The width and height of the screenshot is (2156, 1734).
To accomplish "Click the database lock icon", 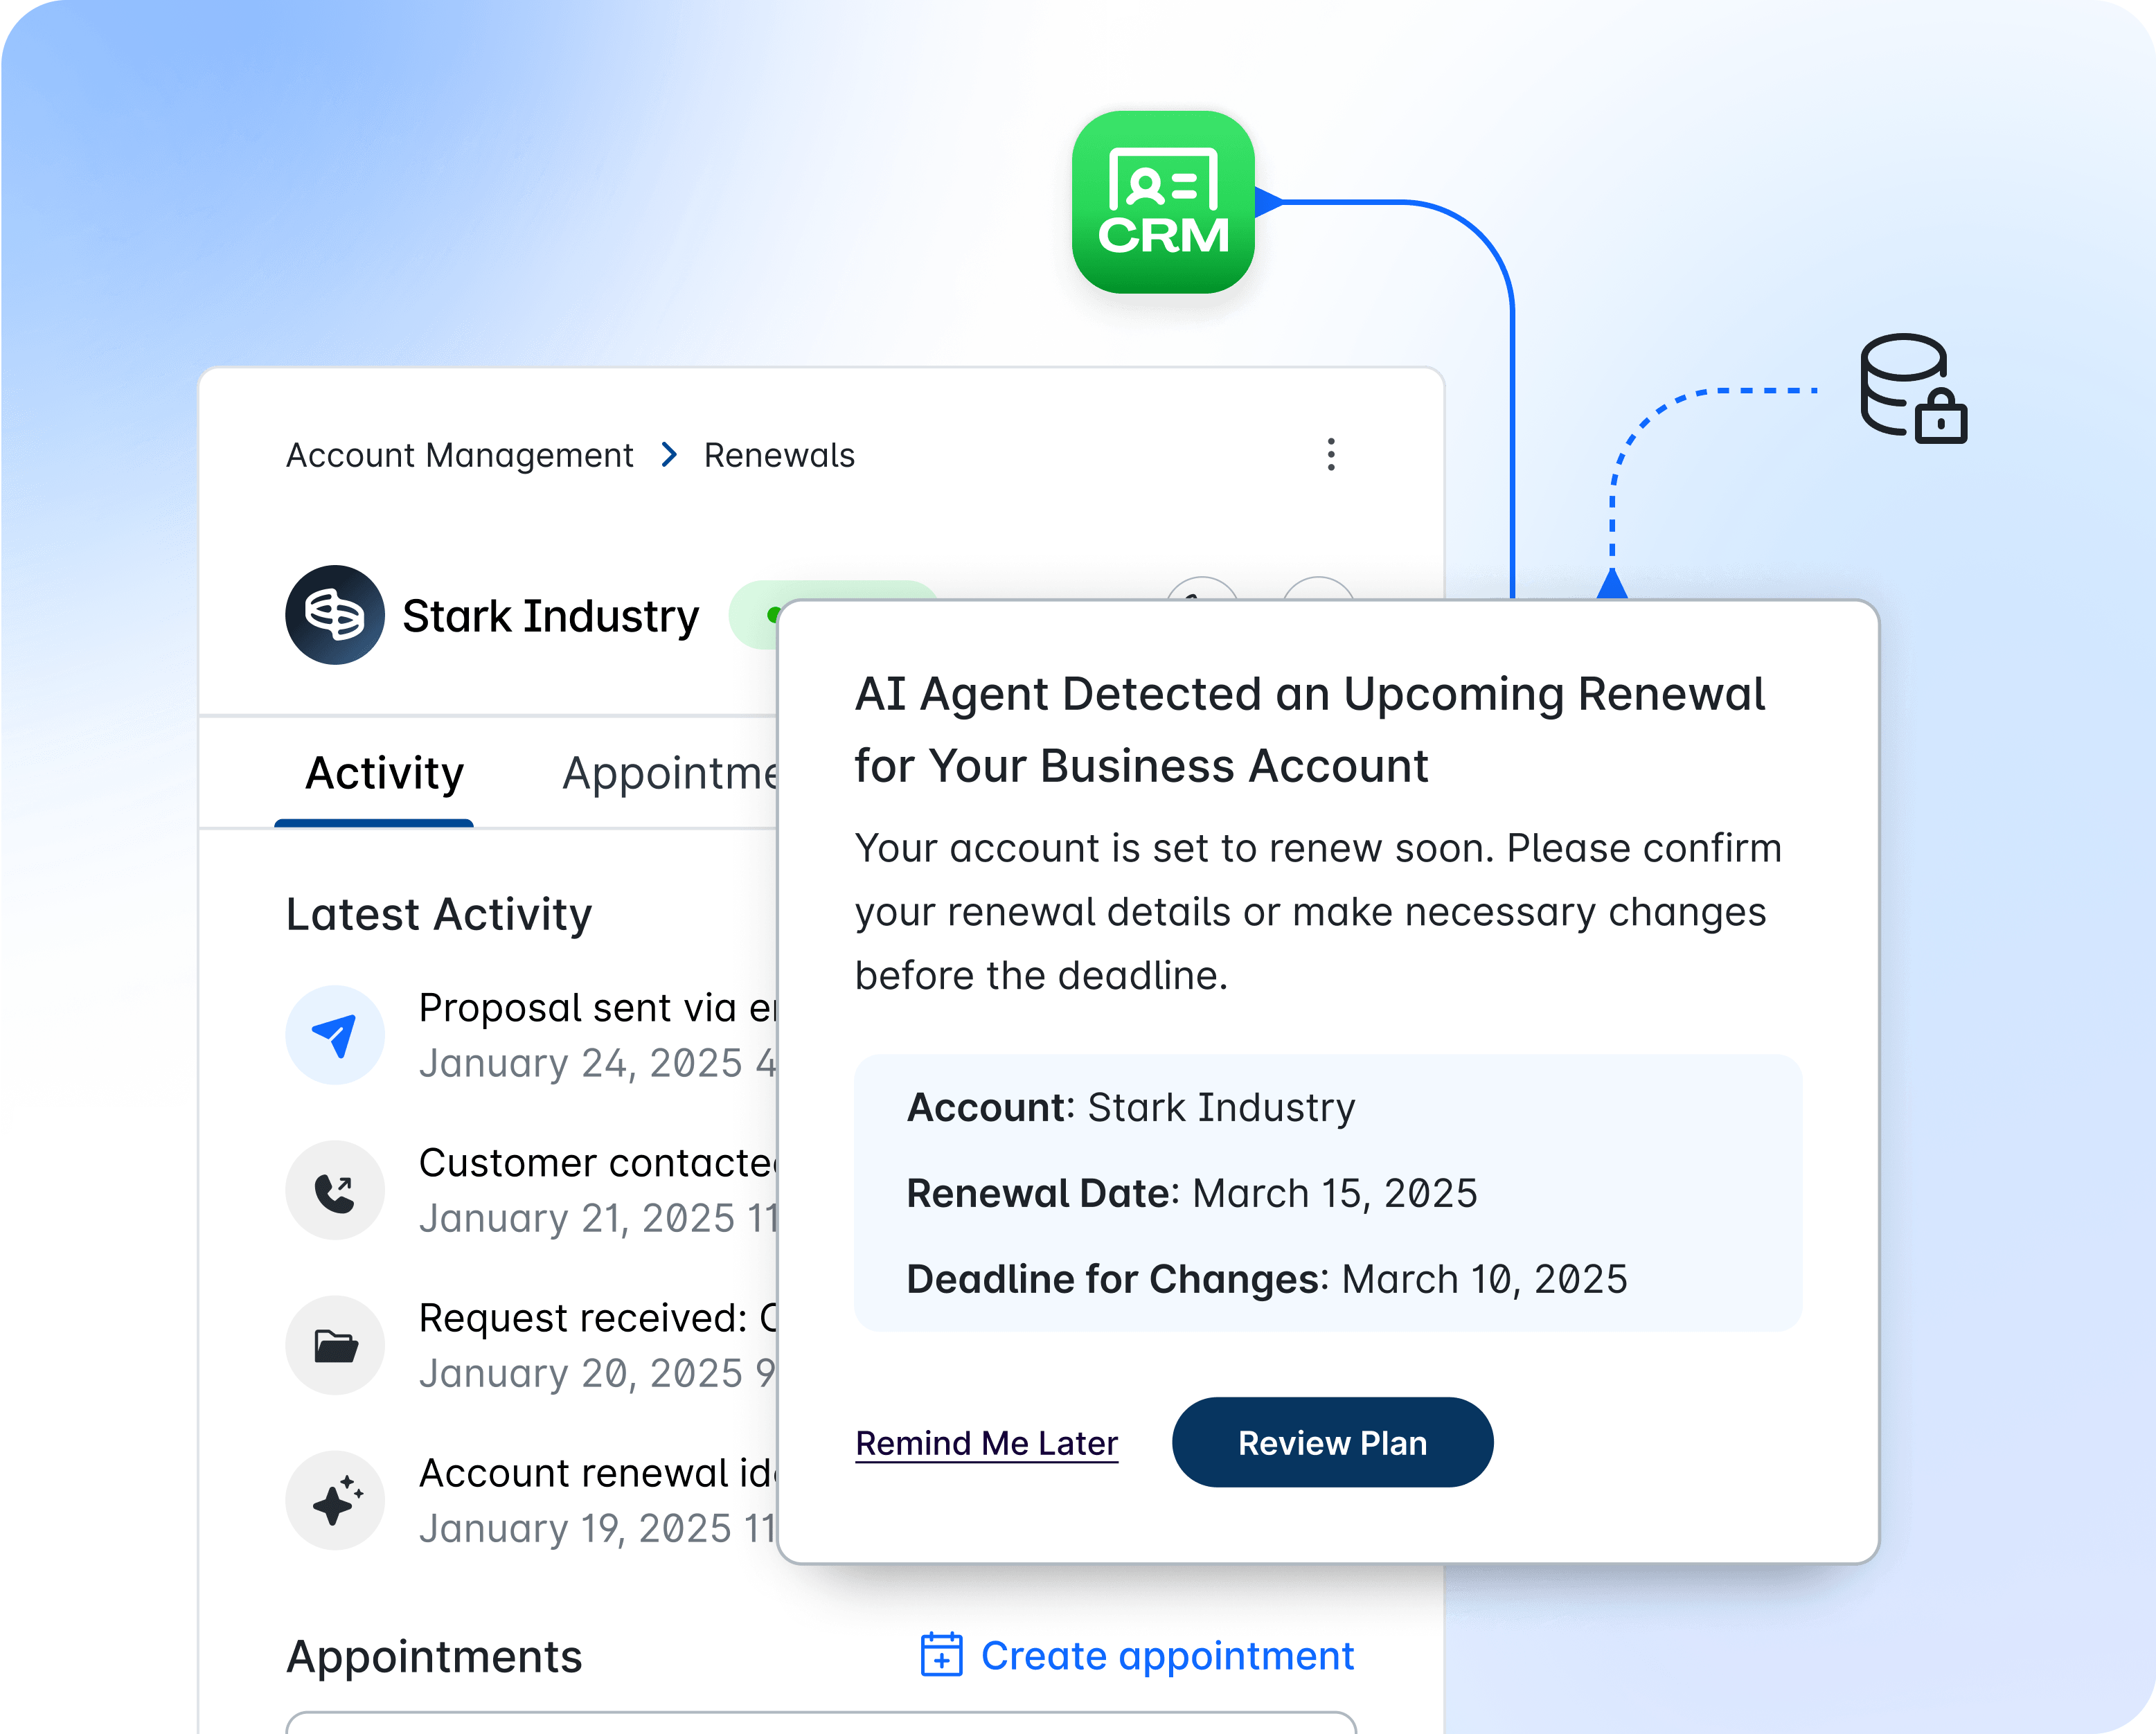I will [x=1913, y=388].
